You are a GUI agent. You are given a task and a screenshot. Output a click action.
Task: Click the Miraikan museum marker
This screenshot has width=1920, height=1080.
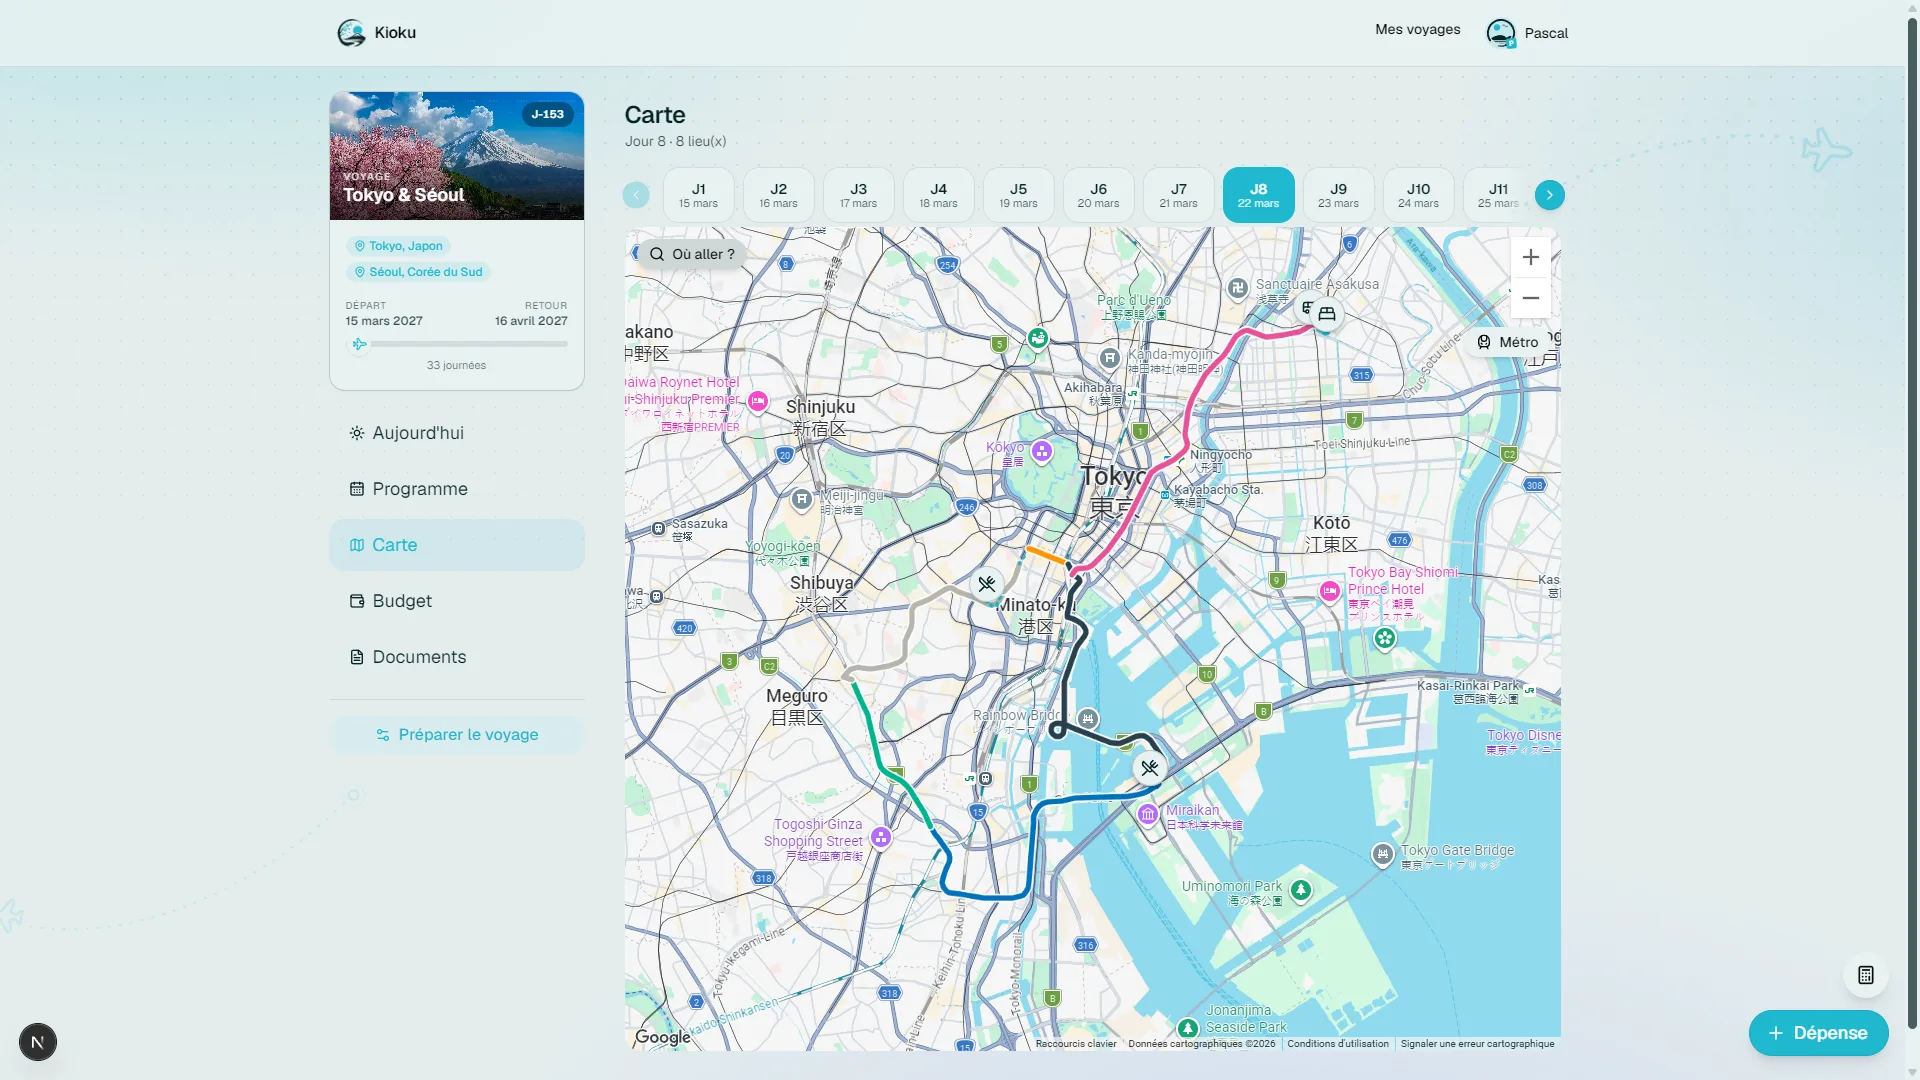(x=1148, y=814)
